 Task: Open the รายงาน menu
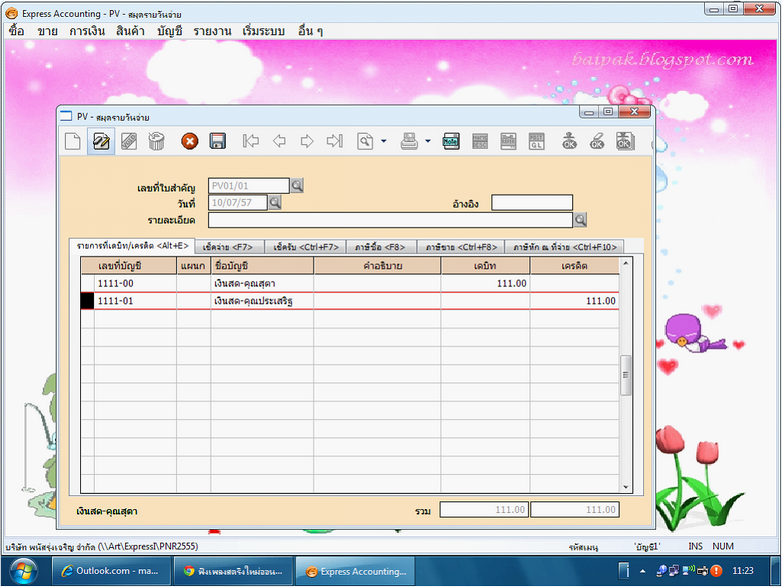[213, 31]
